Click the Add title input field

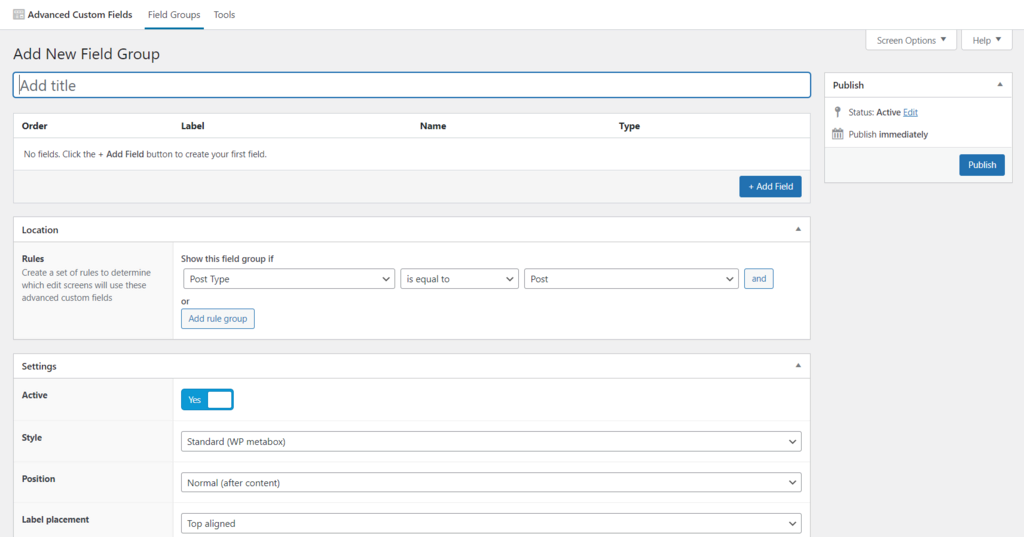(411, 85)
